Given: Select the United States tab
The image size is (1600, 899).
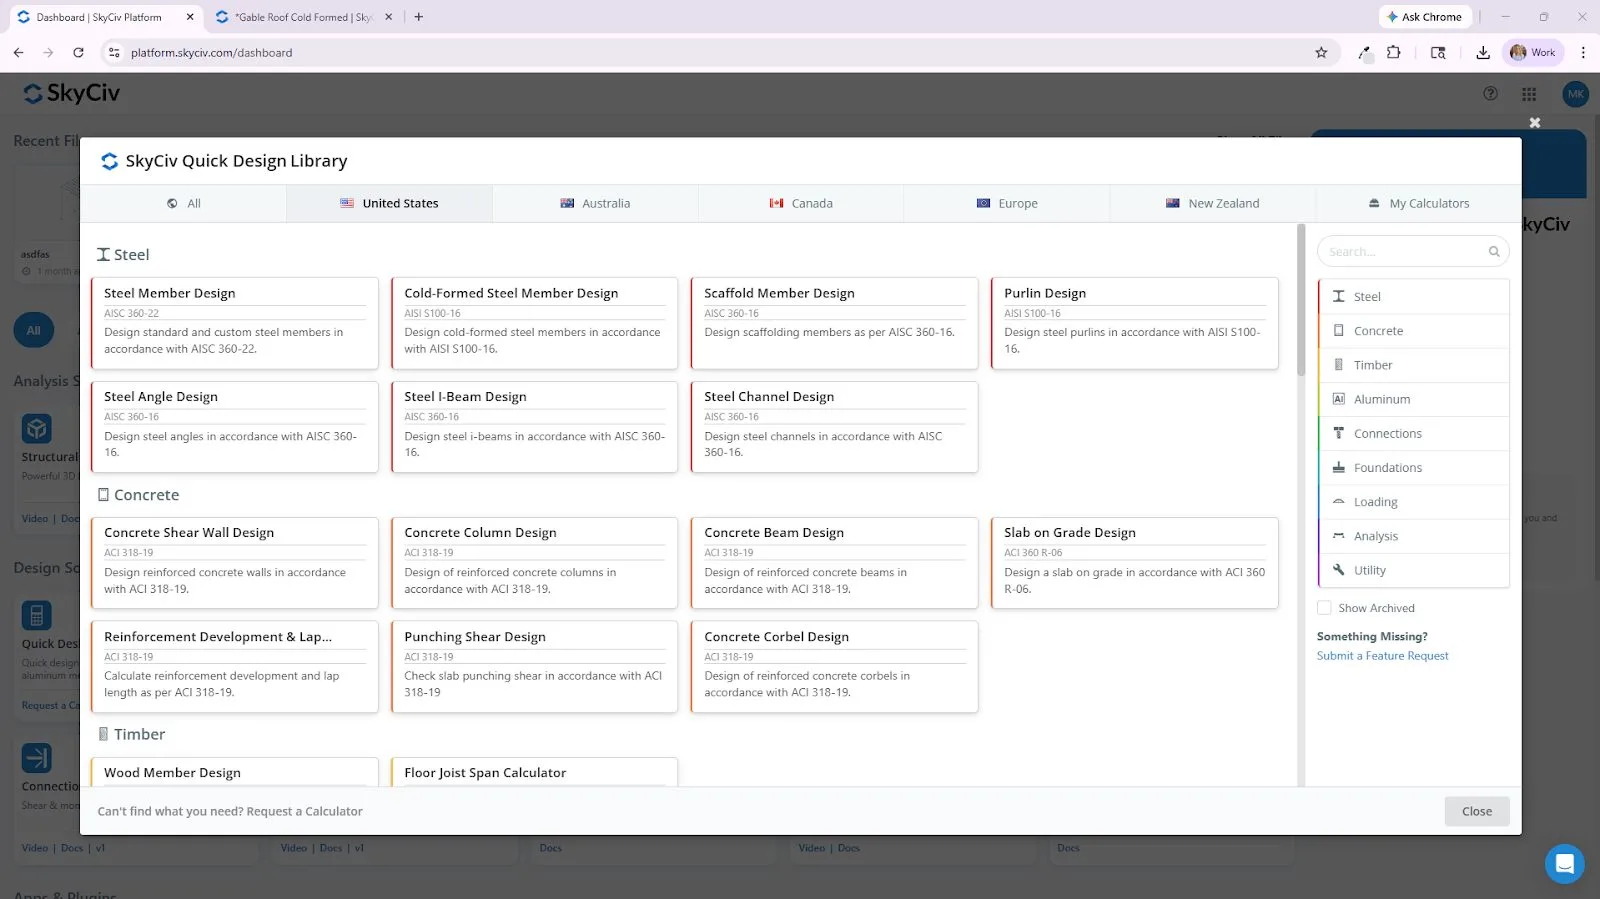Looking at the screenshot, I should pos(389,204).
